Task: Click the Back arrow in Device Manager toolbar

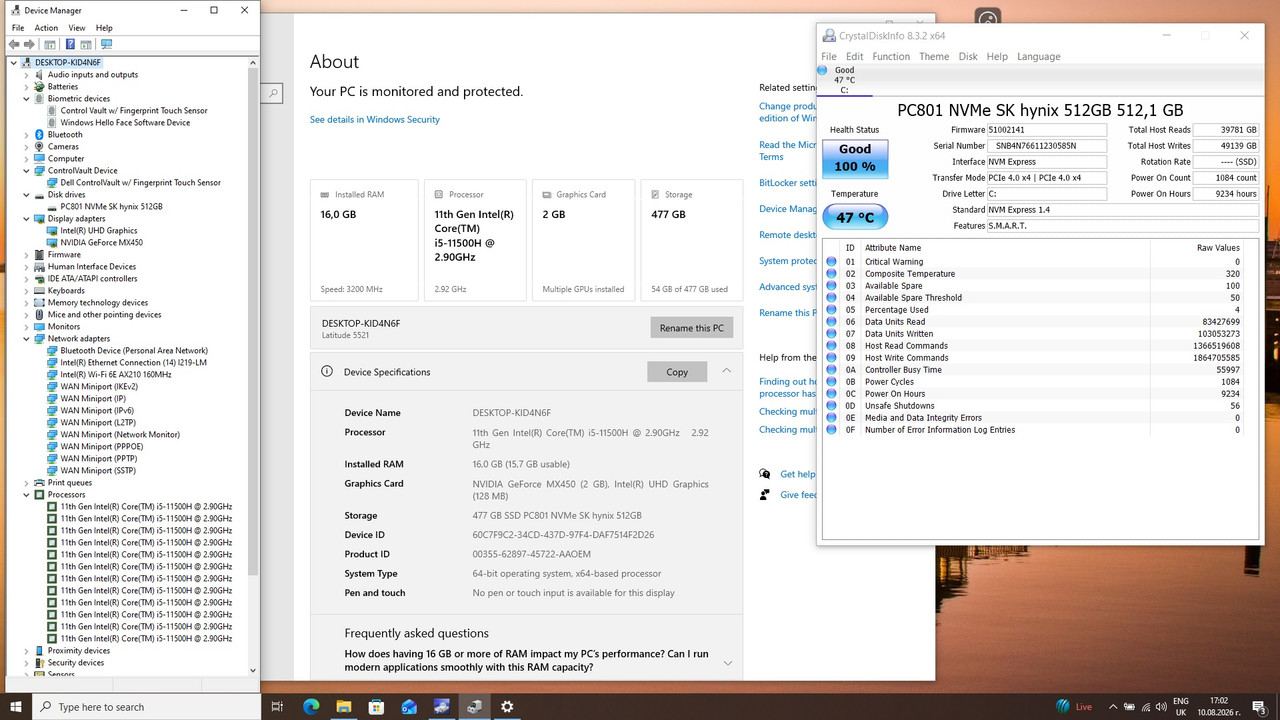Action: (x=15, y=44)
